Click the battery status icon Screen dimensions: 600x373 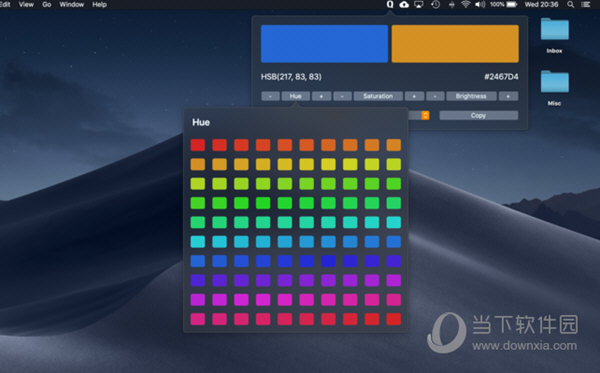pos(512,5)
